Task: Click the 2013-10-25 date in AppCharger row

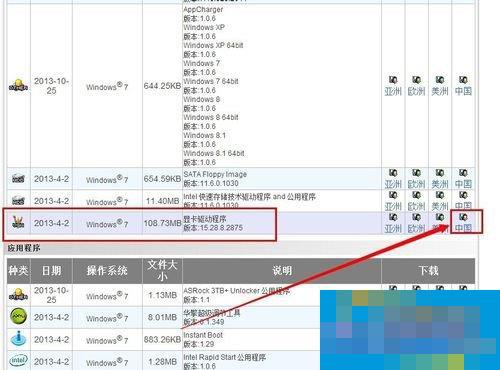Action: pyautogui.click(x=51, y=86)
